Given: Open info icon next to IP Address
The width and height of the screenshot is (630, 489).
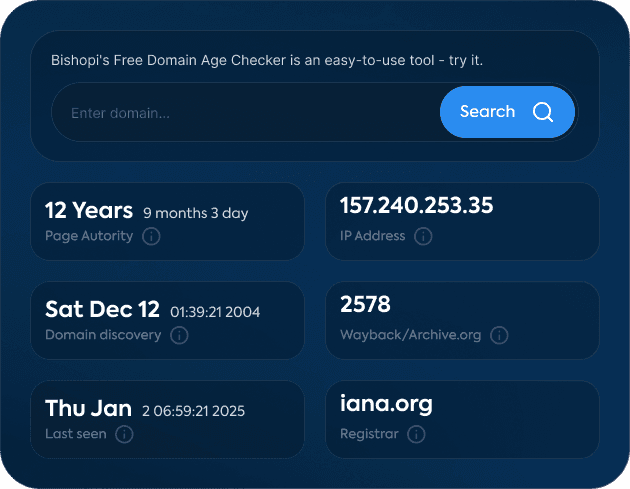Looking at the screenshot, I should click(x=423, y=236).
